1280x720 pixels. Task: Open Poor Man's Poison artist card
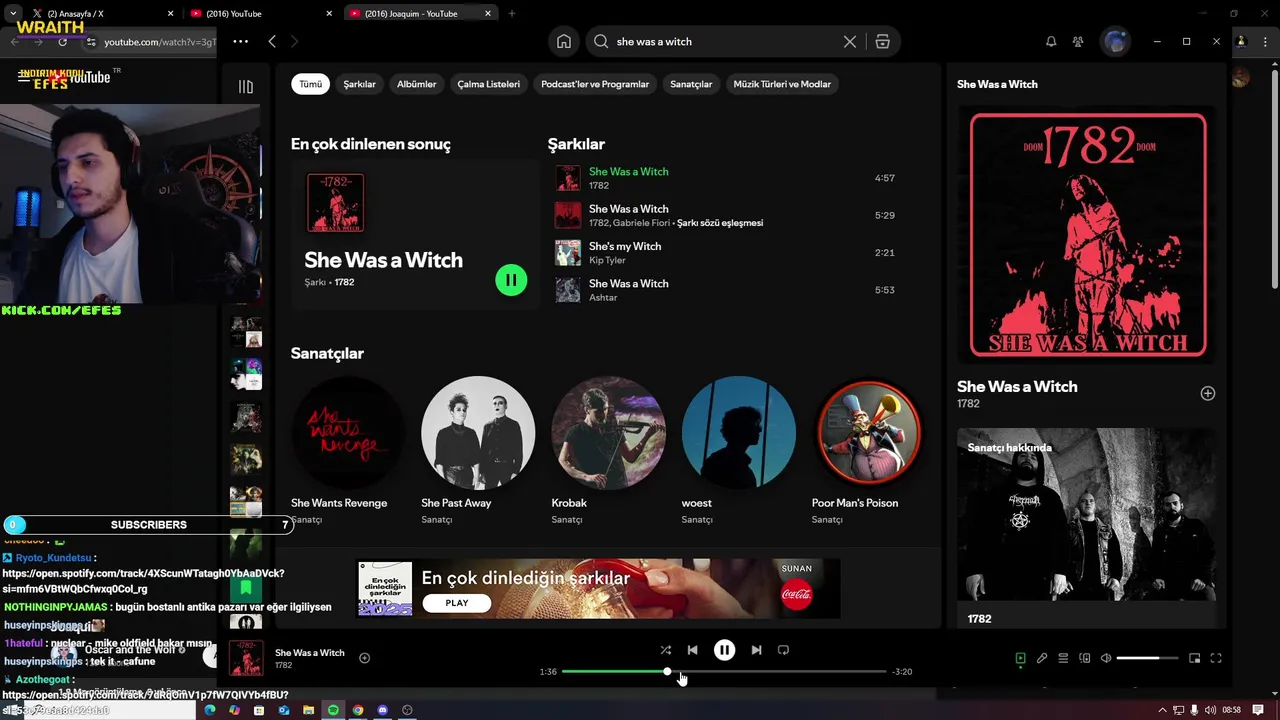(x=868, y=450)
